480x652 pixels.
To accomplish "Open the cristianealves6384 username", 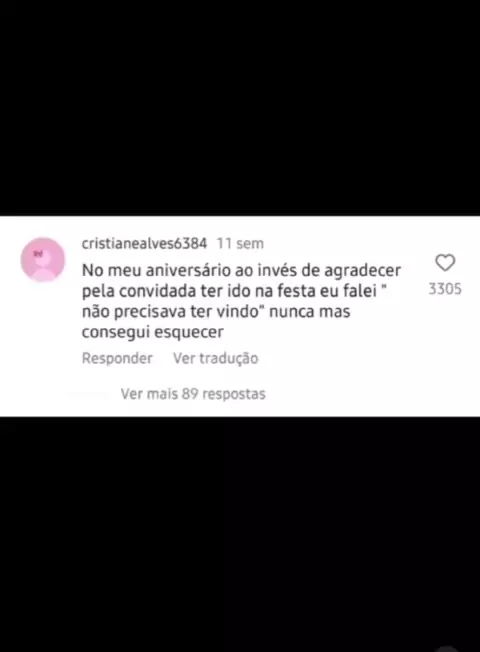I will 144,243.
